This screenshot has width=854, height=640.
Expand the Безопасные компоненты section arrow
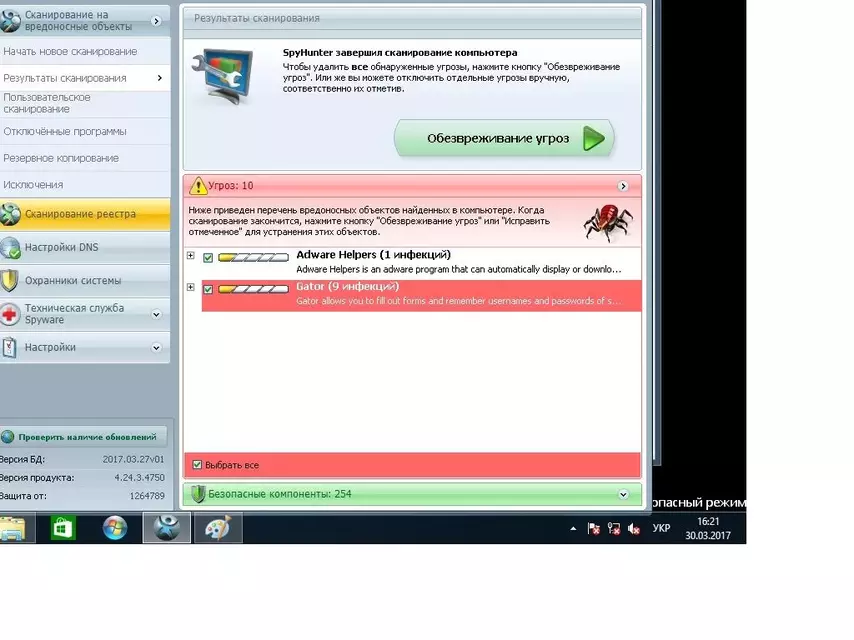(x=623, y=495)
